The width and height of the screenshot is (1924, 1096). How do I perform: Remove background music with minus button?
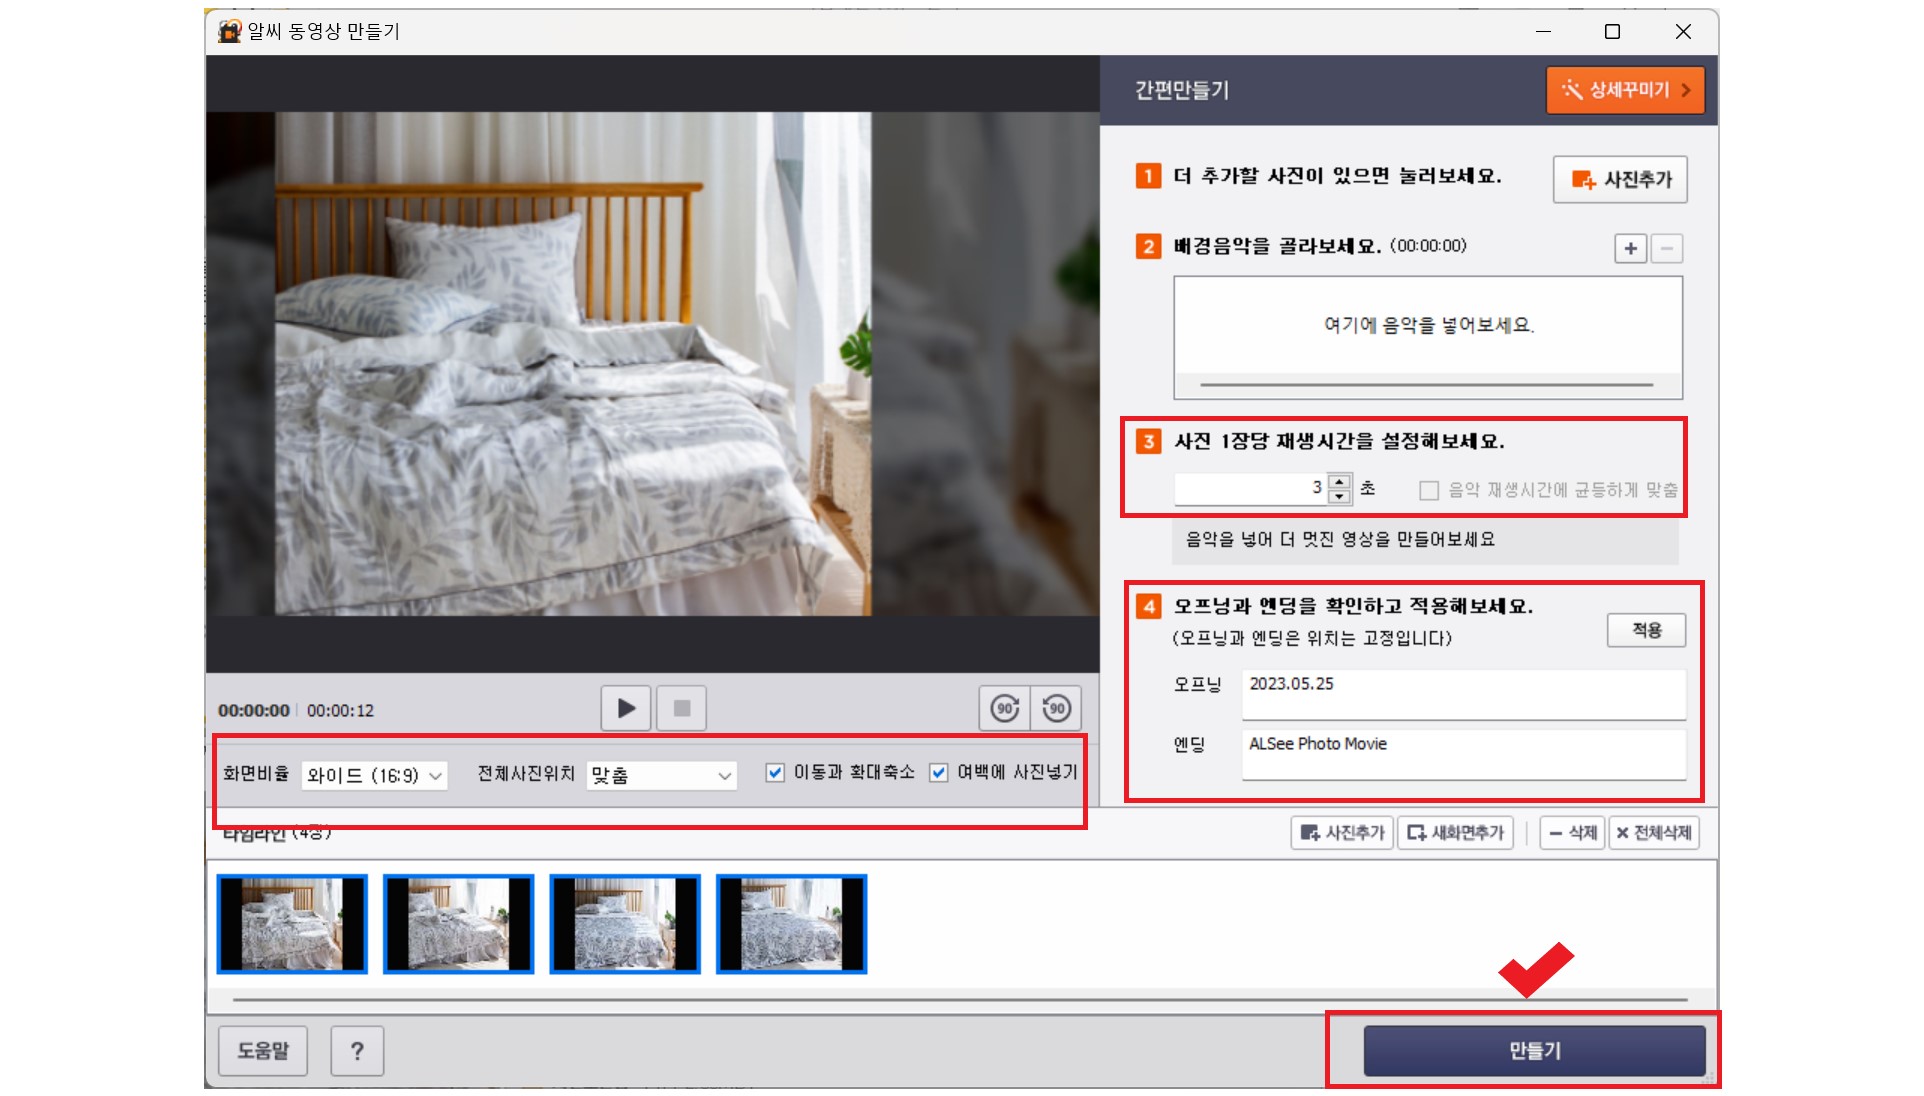[x=1666, y=249]
